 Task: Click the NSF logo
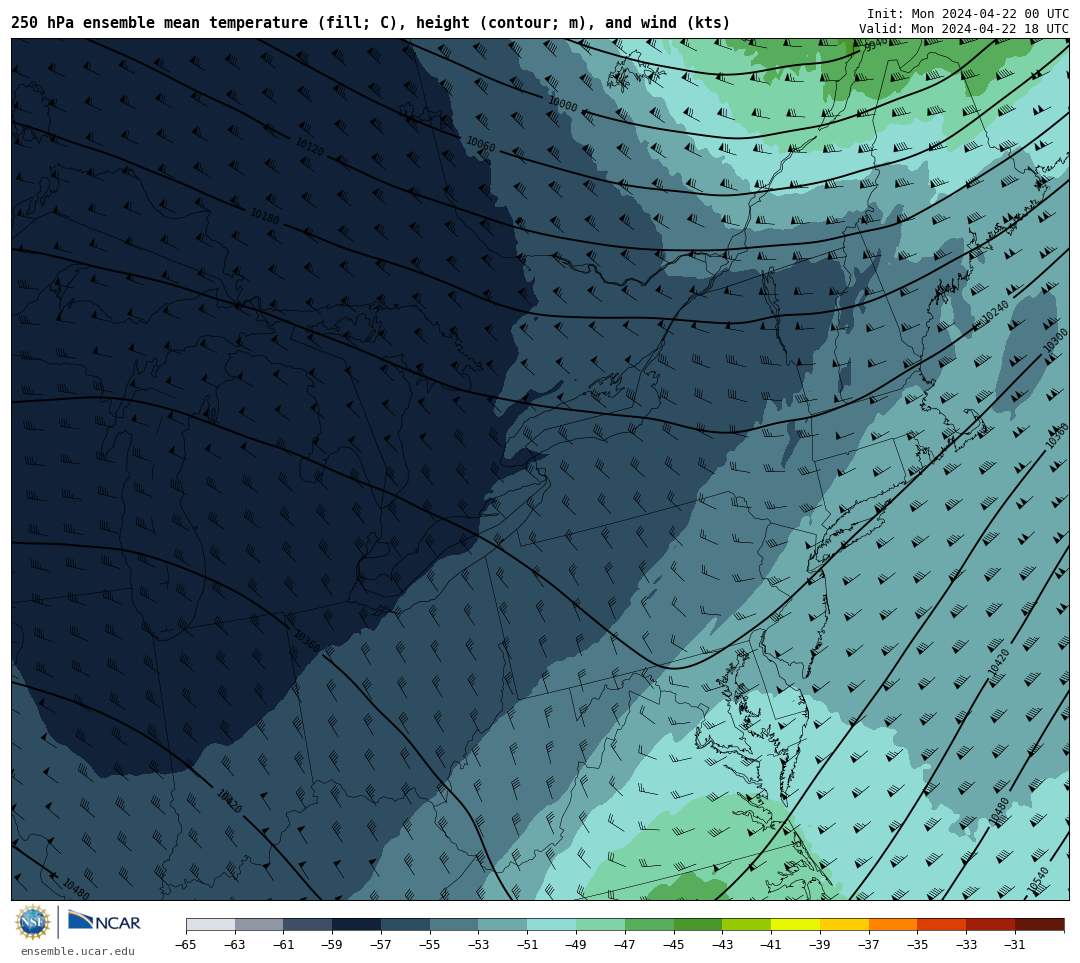pos(33,922)
